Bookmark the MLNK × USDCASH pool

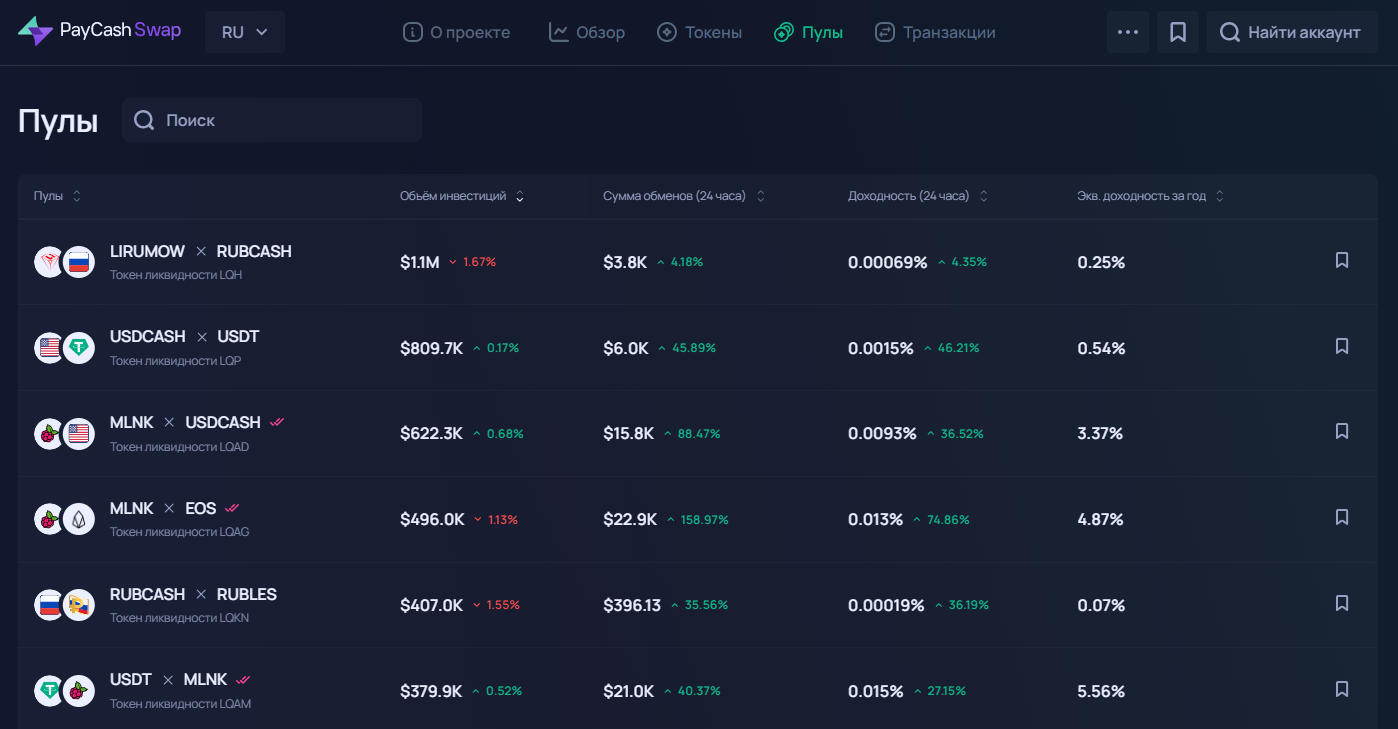coord(1342,431)
